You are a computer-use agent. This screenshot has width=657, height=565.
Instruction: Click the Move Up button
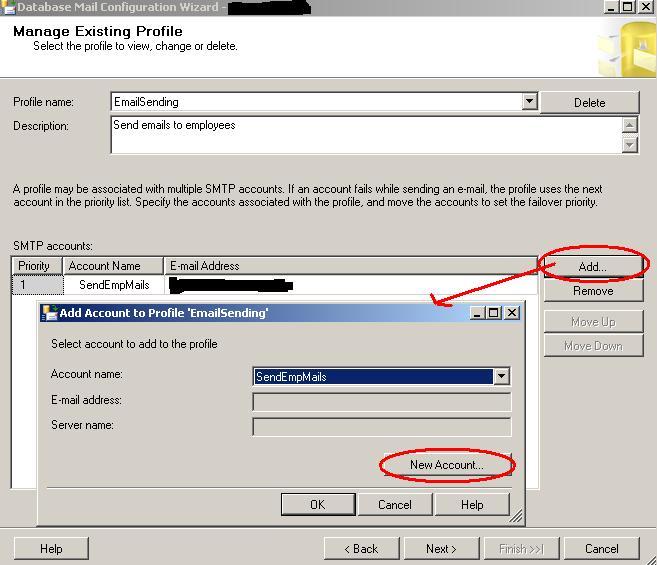click(593, 322)
